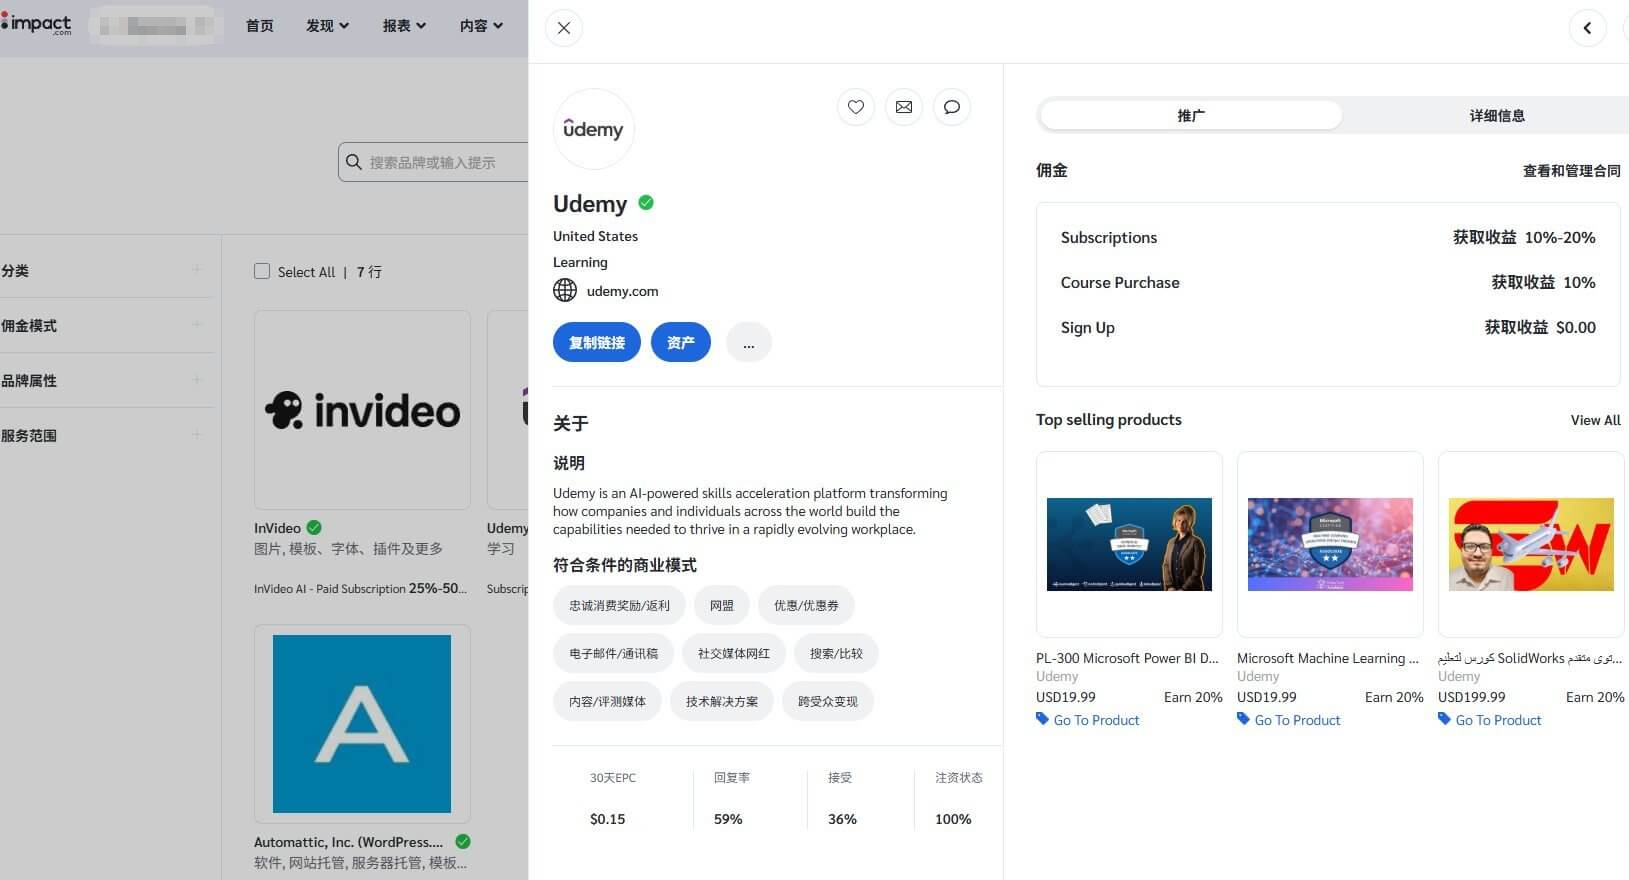Click Go To Product for PL-300

(x=1096, y=720)
